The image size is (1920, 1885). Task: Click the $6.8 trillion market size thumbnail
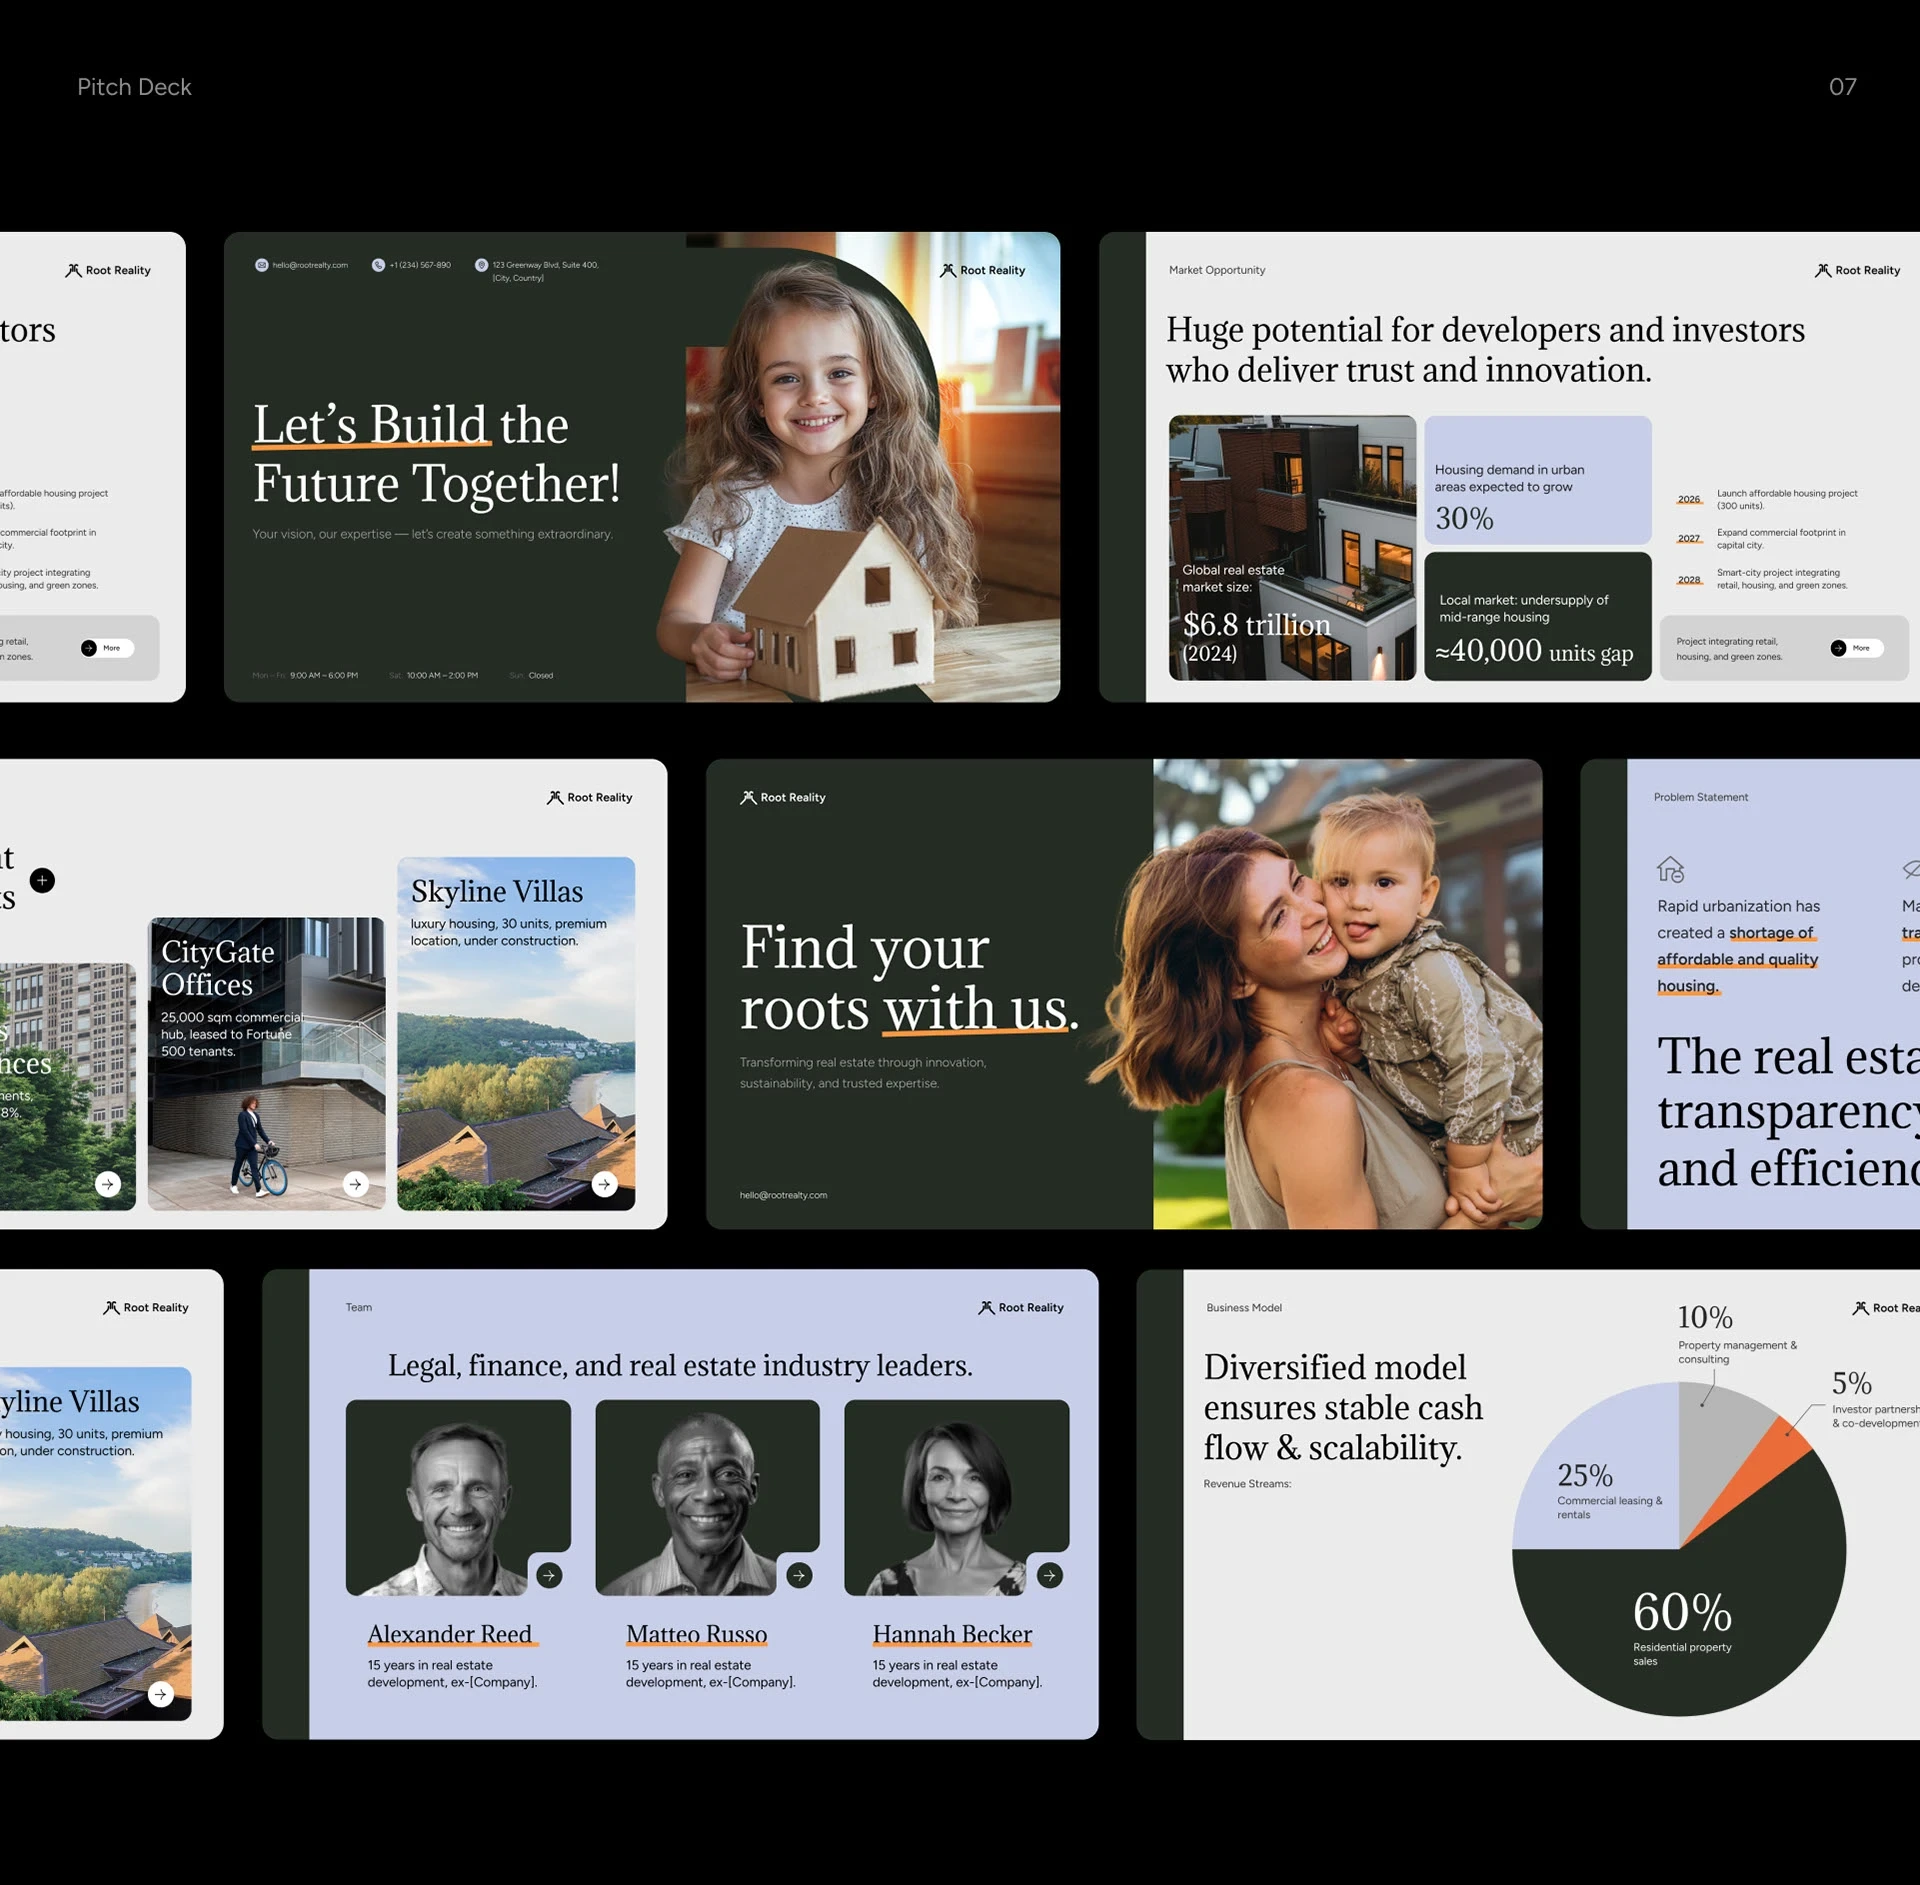point(1291,548)
